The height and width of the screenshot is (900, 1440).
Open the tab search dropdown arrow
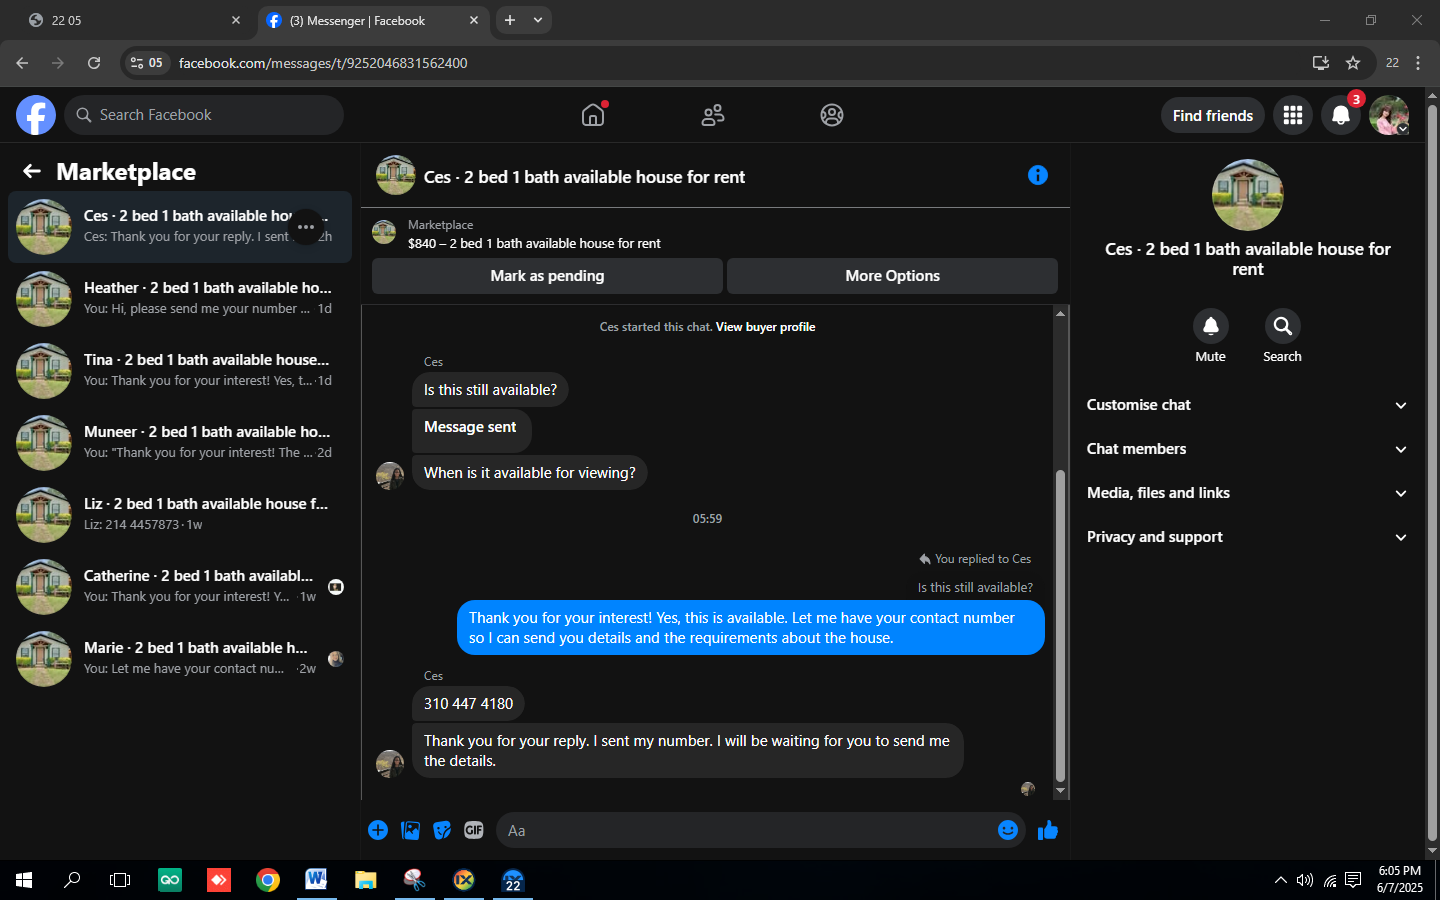coord(538,20)
